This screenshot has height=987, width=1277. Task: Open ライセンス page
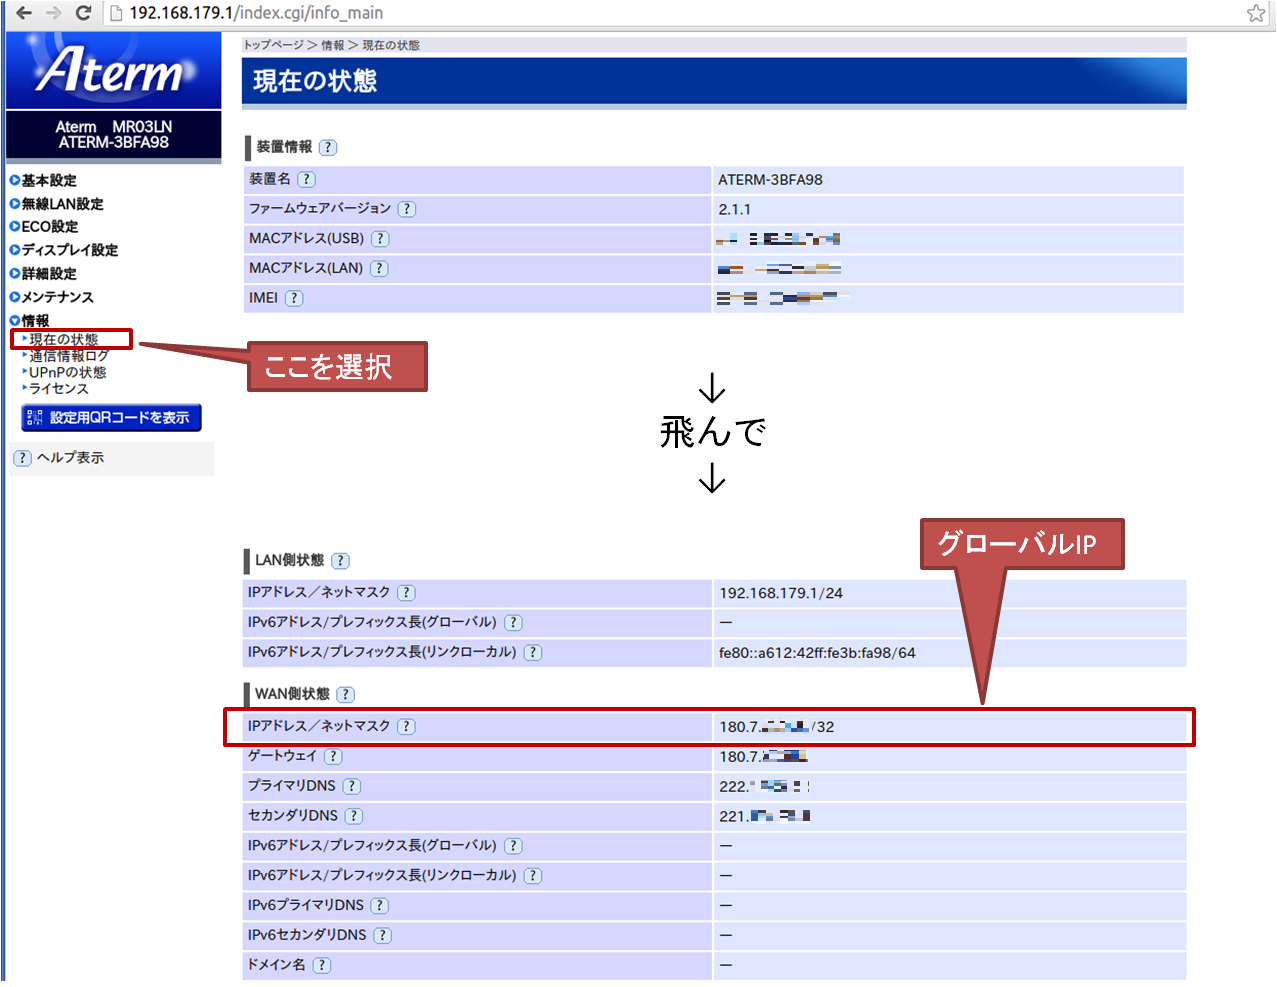tap(58, 388)
